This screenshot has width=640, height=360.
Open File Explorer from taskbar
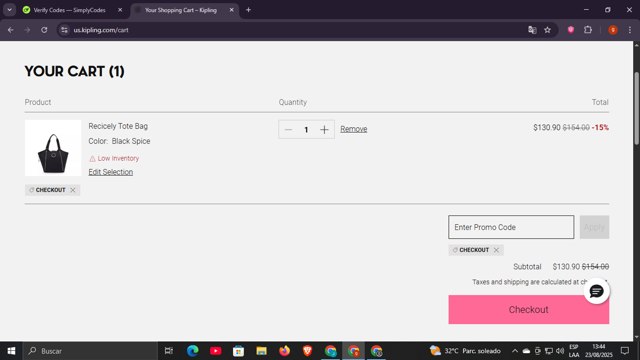click(261, 351)
